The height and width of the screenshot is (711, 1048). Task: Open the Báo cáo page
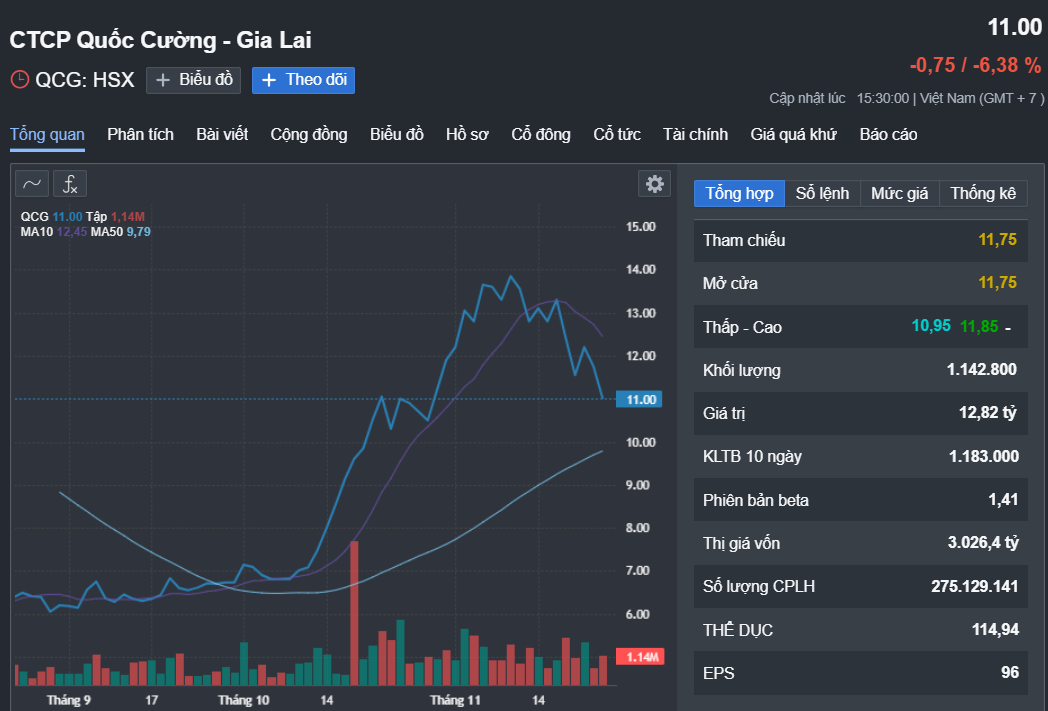click(x=888, y=134)
